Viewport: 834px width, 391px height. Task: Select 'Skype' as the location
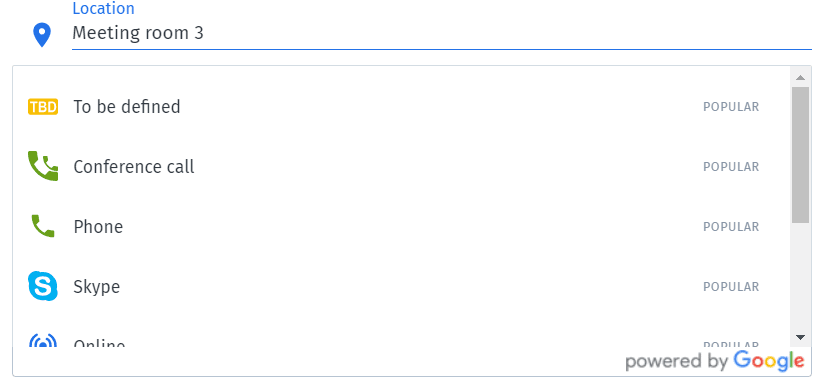[x=401, y=287]
